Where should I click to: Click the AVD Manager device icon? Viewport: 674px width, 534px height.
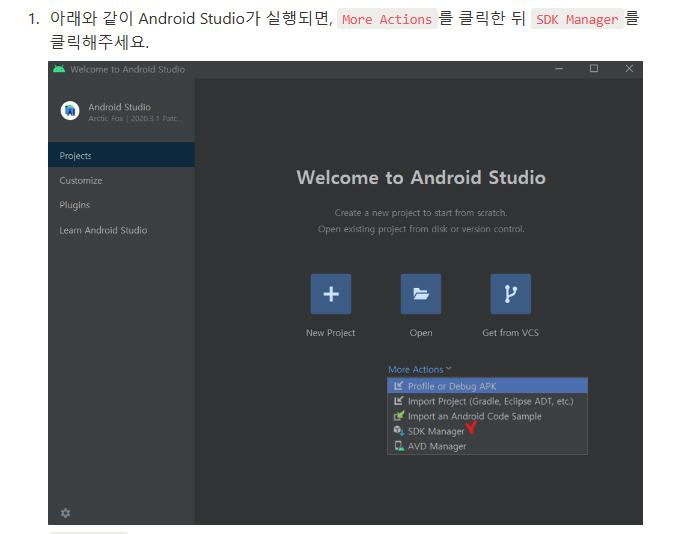pyautogui.click(x=399, y=446)
